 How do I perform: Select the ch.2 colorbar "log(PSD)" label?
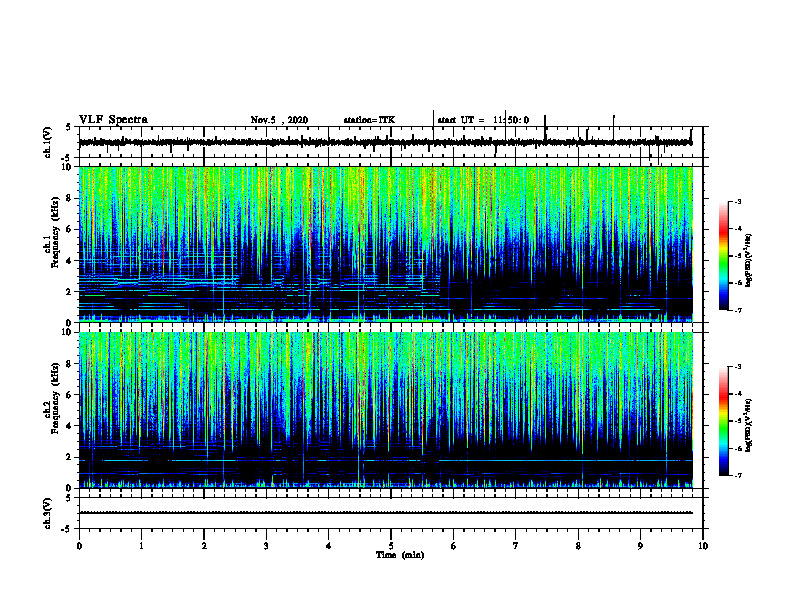(749, 425)
